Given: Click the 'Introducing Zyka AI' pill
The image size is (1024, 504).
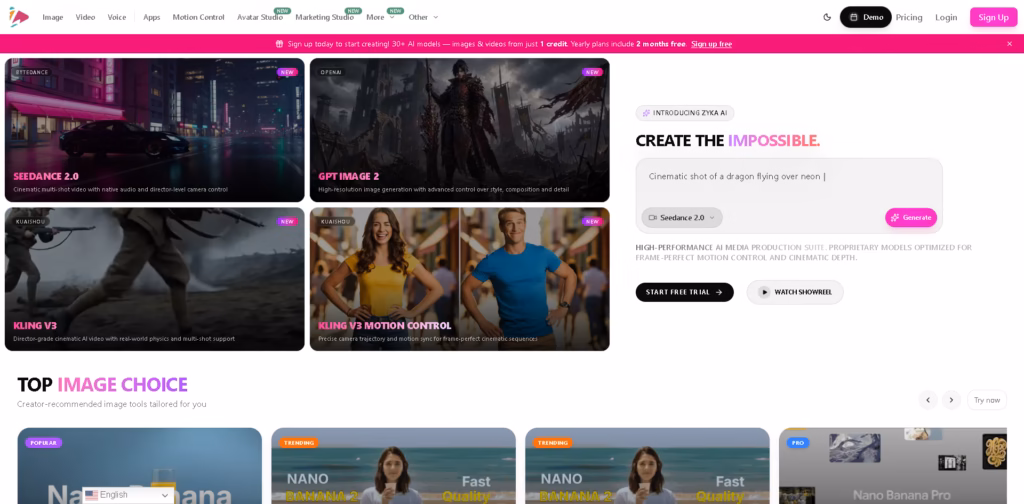Looking at the screenshot, I should [x=685, y=113].
